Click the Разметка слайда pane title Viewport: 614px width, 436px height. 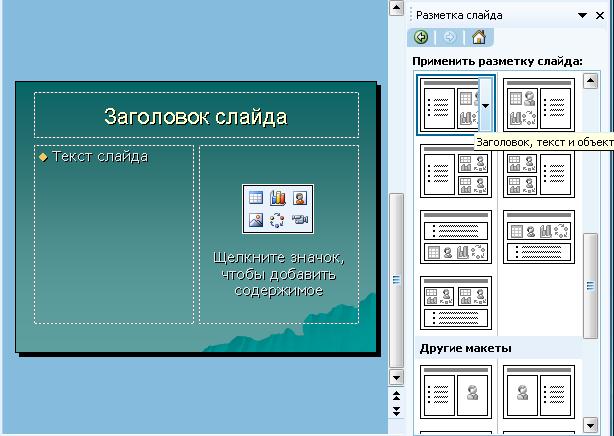459,15
